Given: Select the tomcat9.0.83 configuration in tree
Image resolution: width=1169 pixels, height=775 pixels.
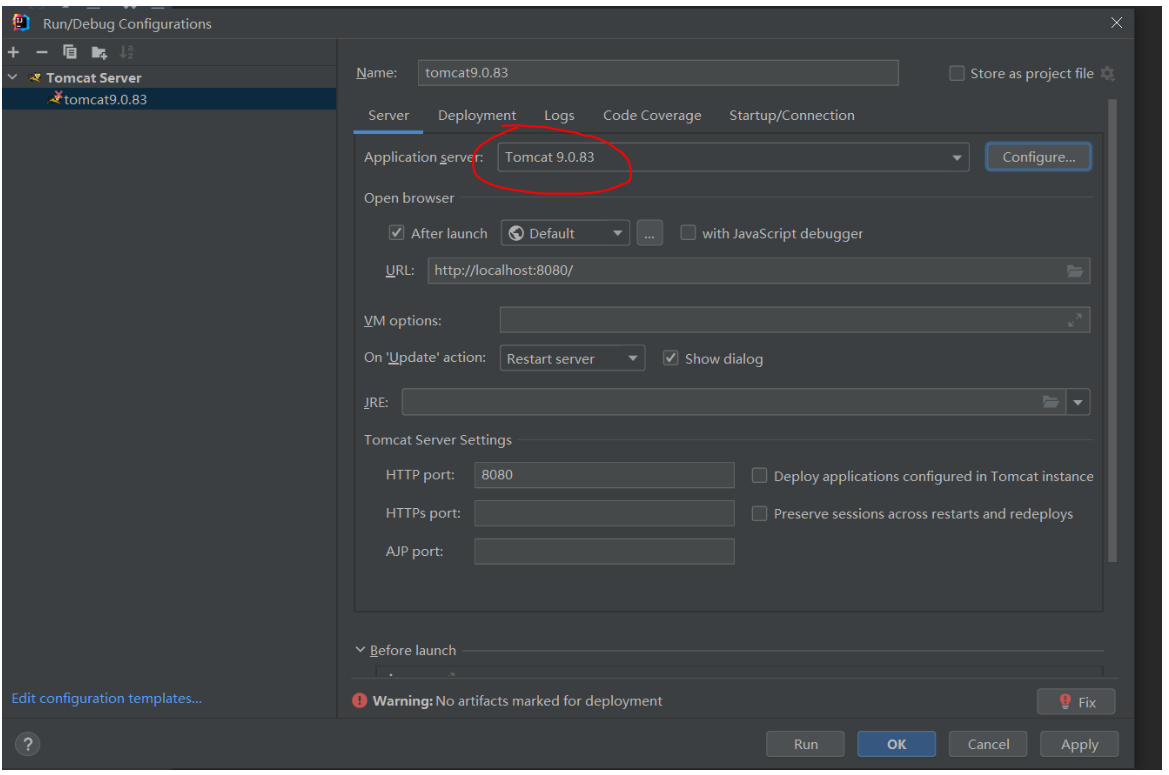Looking at the screenshot, I should point(169,99).
